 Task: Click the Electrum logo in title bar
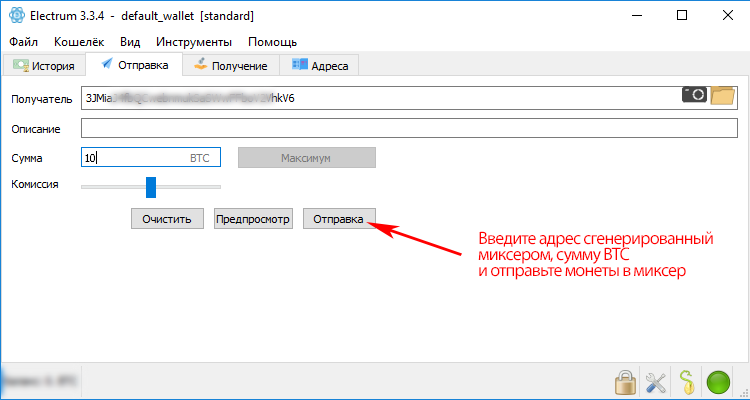[x=17, y=16]
